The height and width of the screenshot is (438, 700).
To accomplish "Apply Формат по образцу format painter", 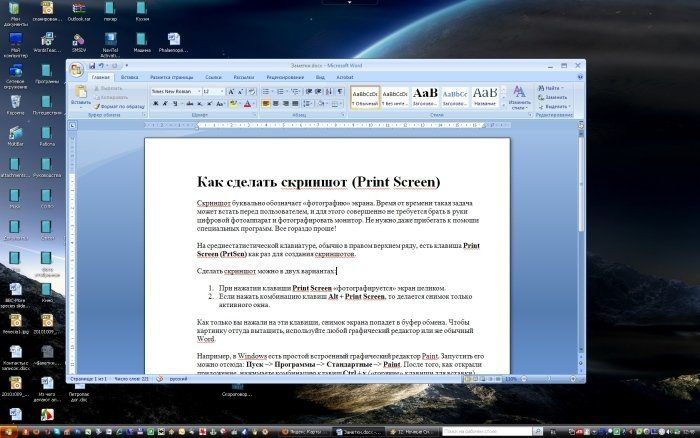I will pos(122,104).
